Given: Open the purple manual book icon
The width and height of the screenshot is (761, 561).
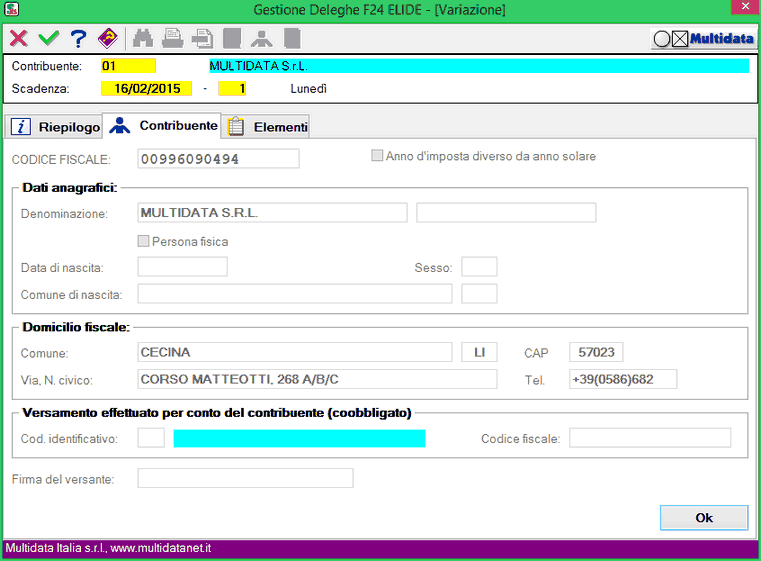Looking at the screenshot, I should click(108, 38).
